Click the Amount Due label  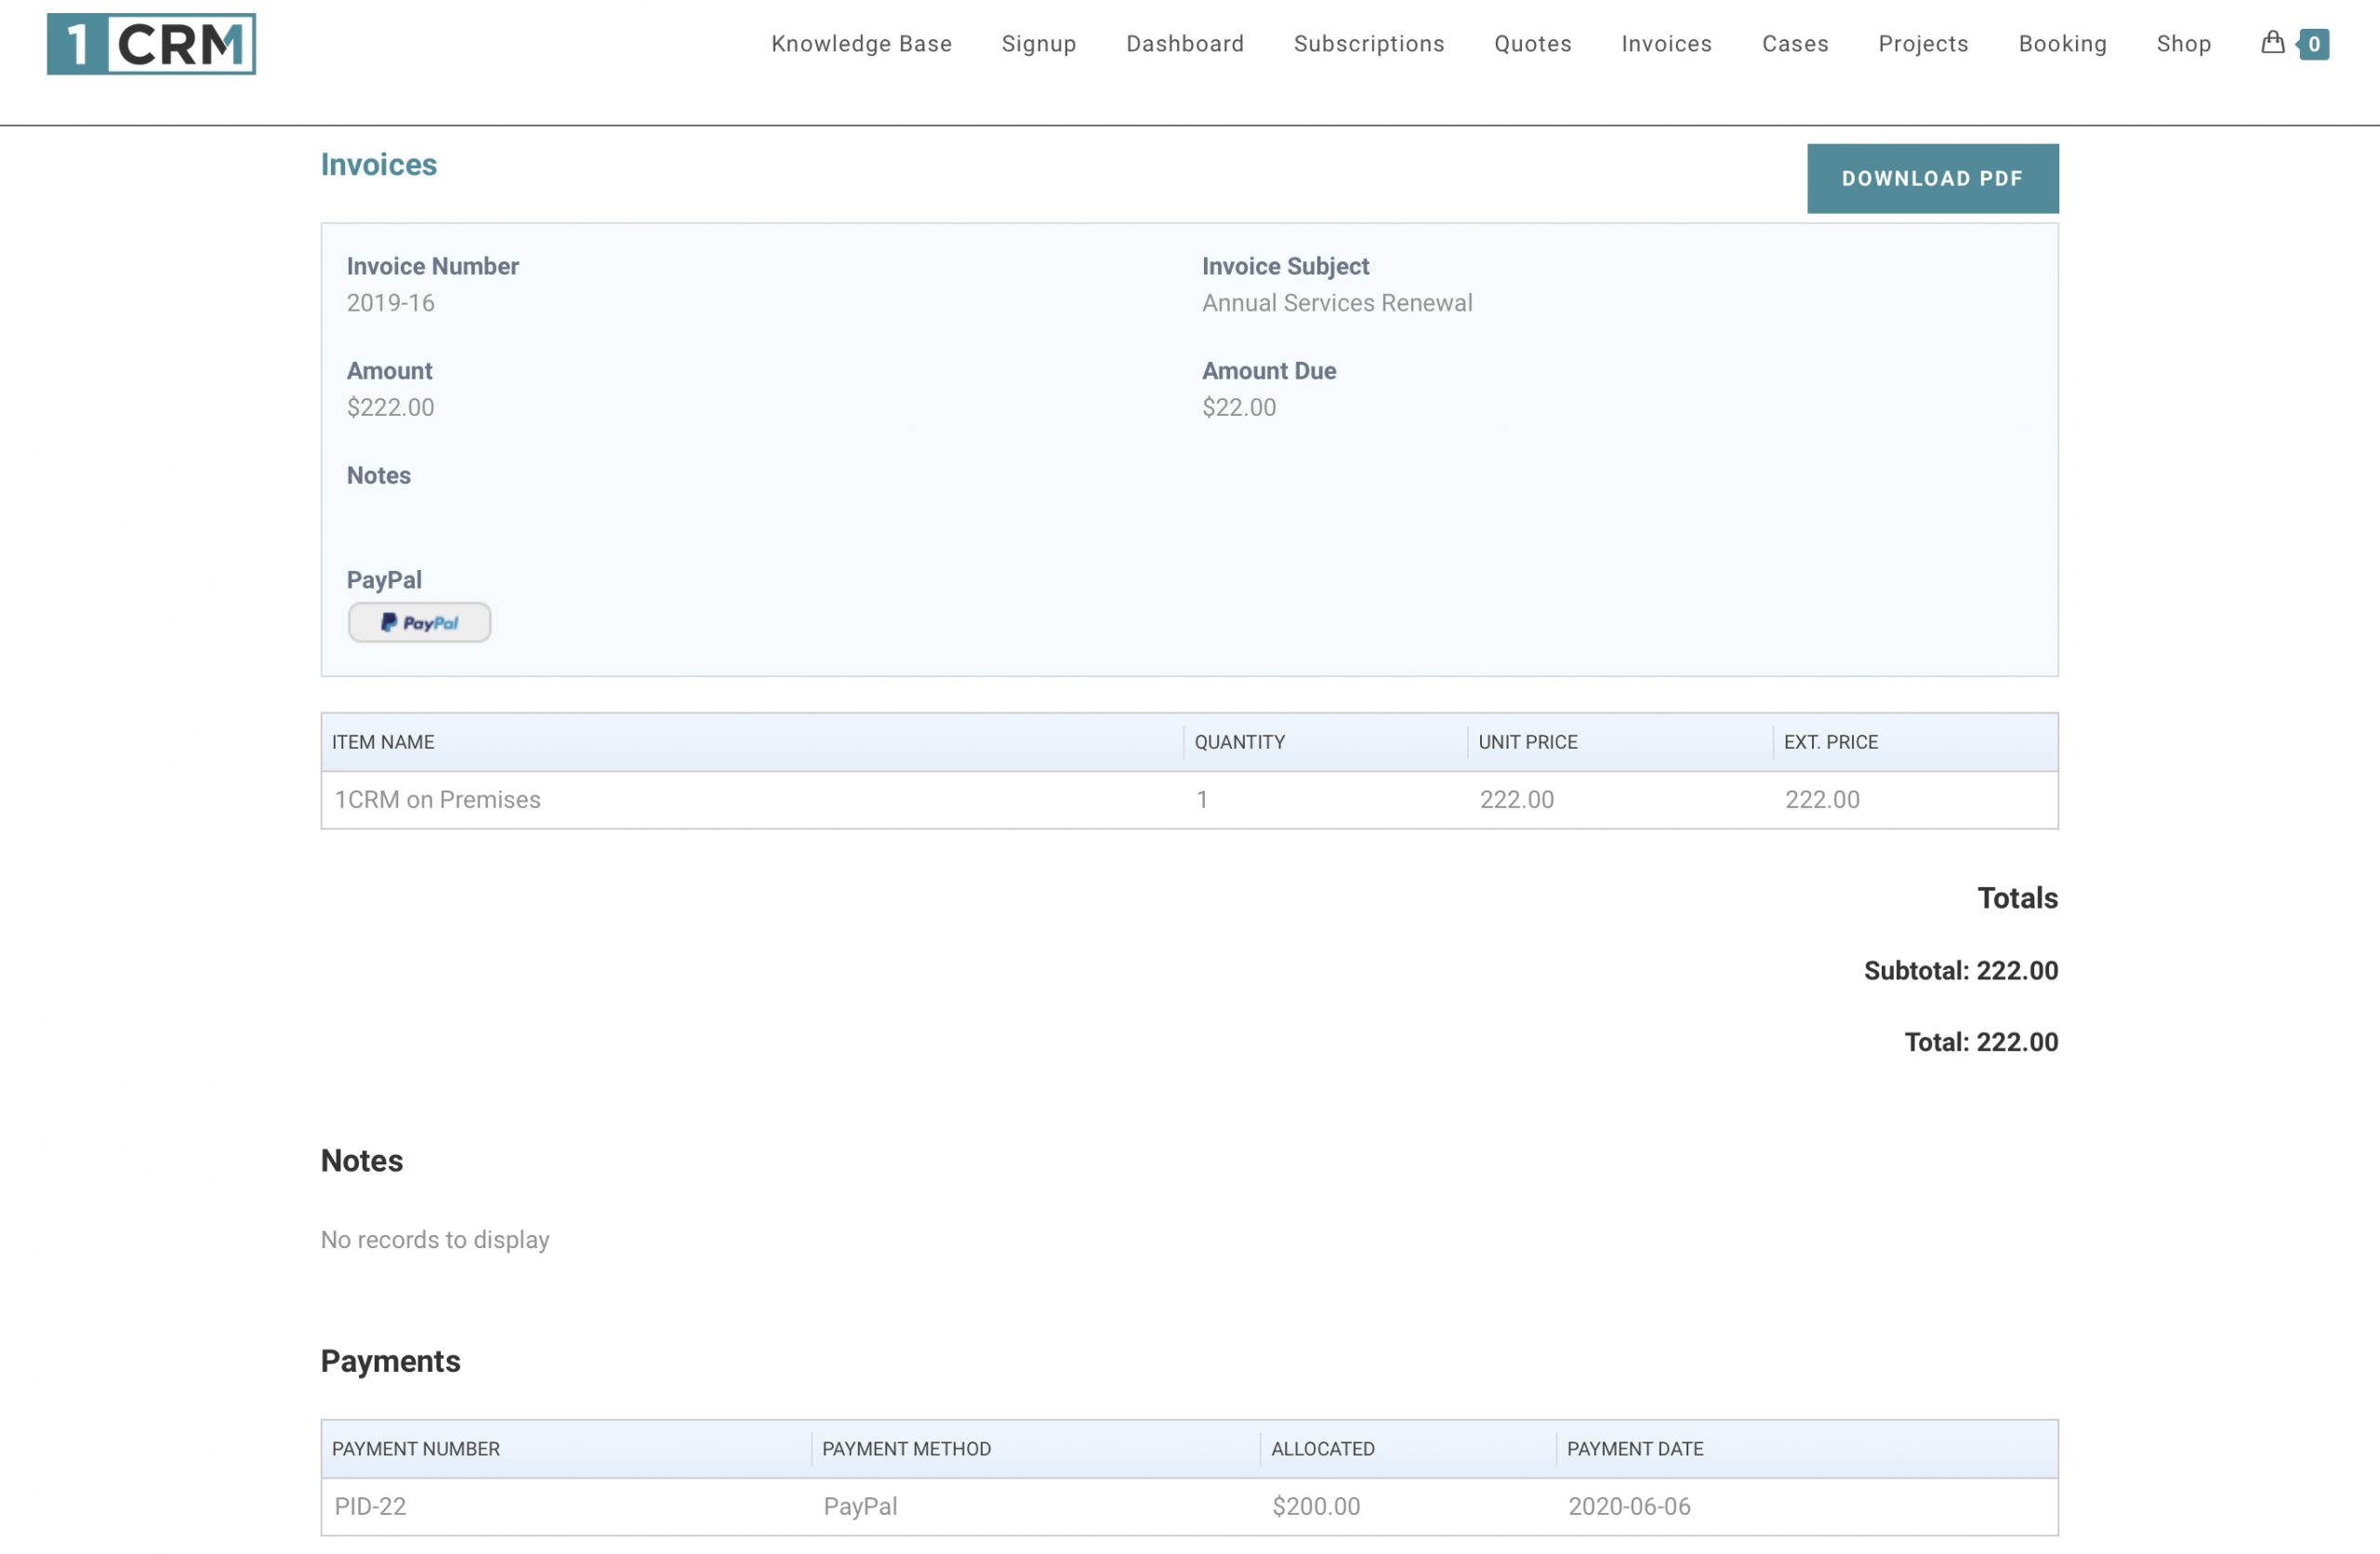point(1269,371)
